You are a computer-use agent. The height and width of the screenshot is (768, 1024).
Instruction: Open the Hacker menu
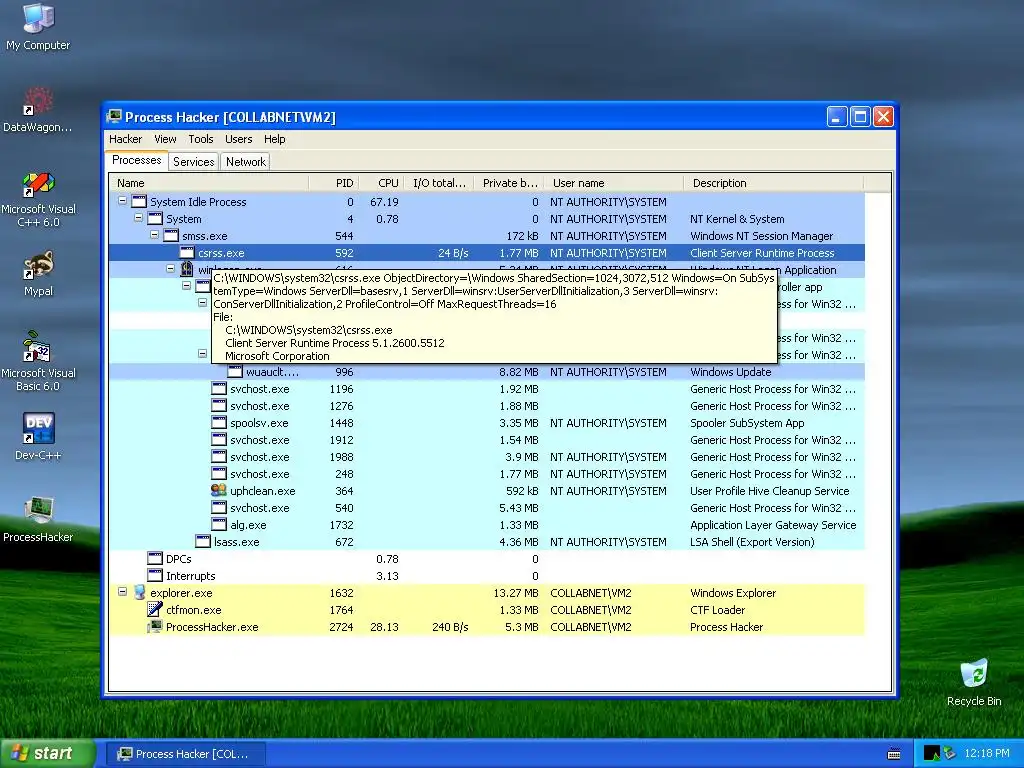coord(125,139)
